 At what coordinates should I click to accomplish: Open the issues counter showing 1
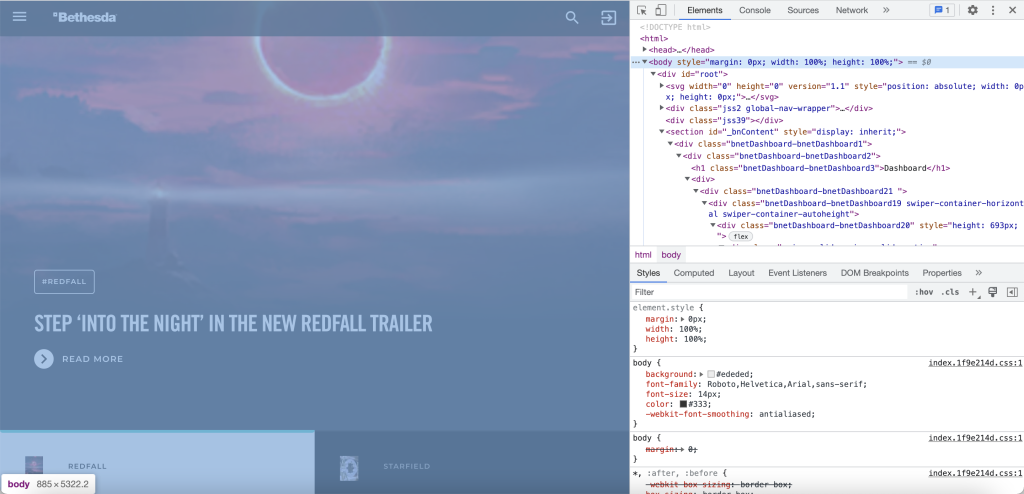942,10
